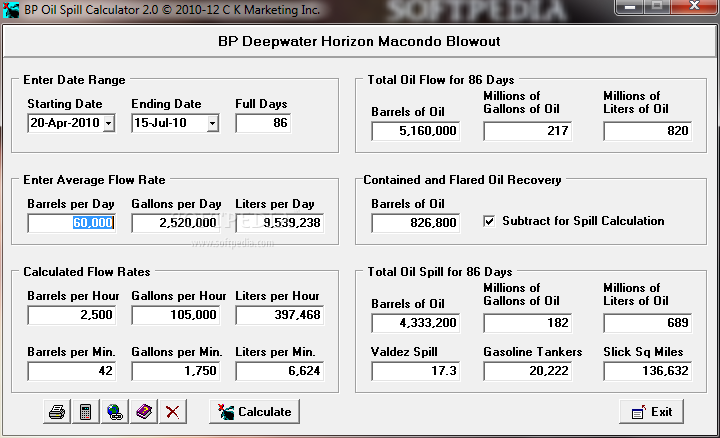
Task: Select the Liters per Hour value field
Action: coord(280,315)
